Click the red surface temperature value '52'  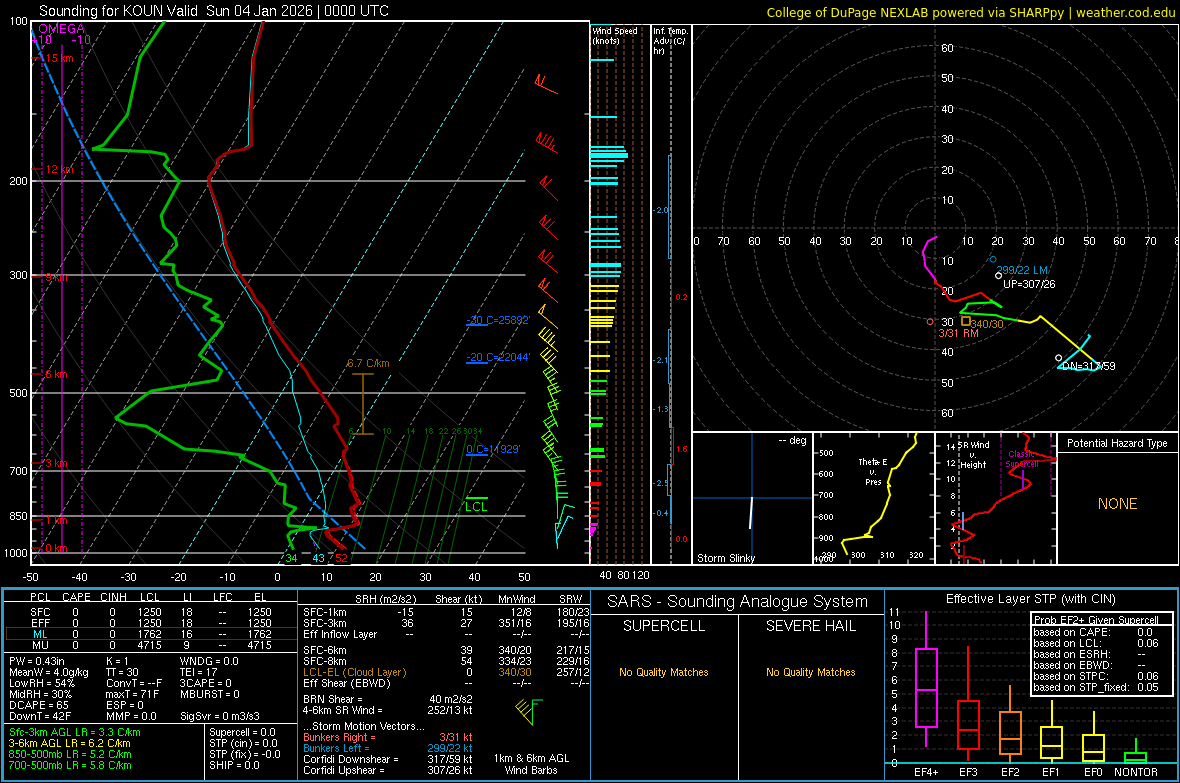coord(342,558)
